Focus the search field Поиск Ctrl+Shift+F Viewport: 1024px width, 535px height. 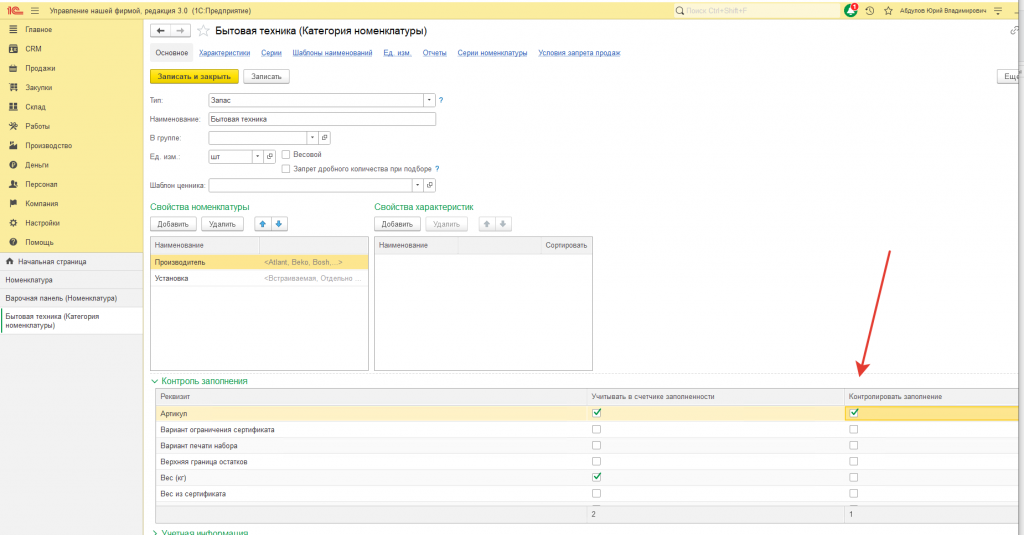757,10
